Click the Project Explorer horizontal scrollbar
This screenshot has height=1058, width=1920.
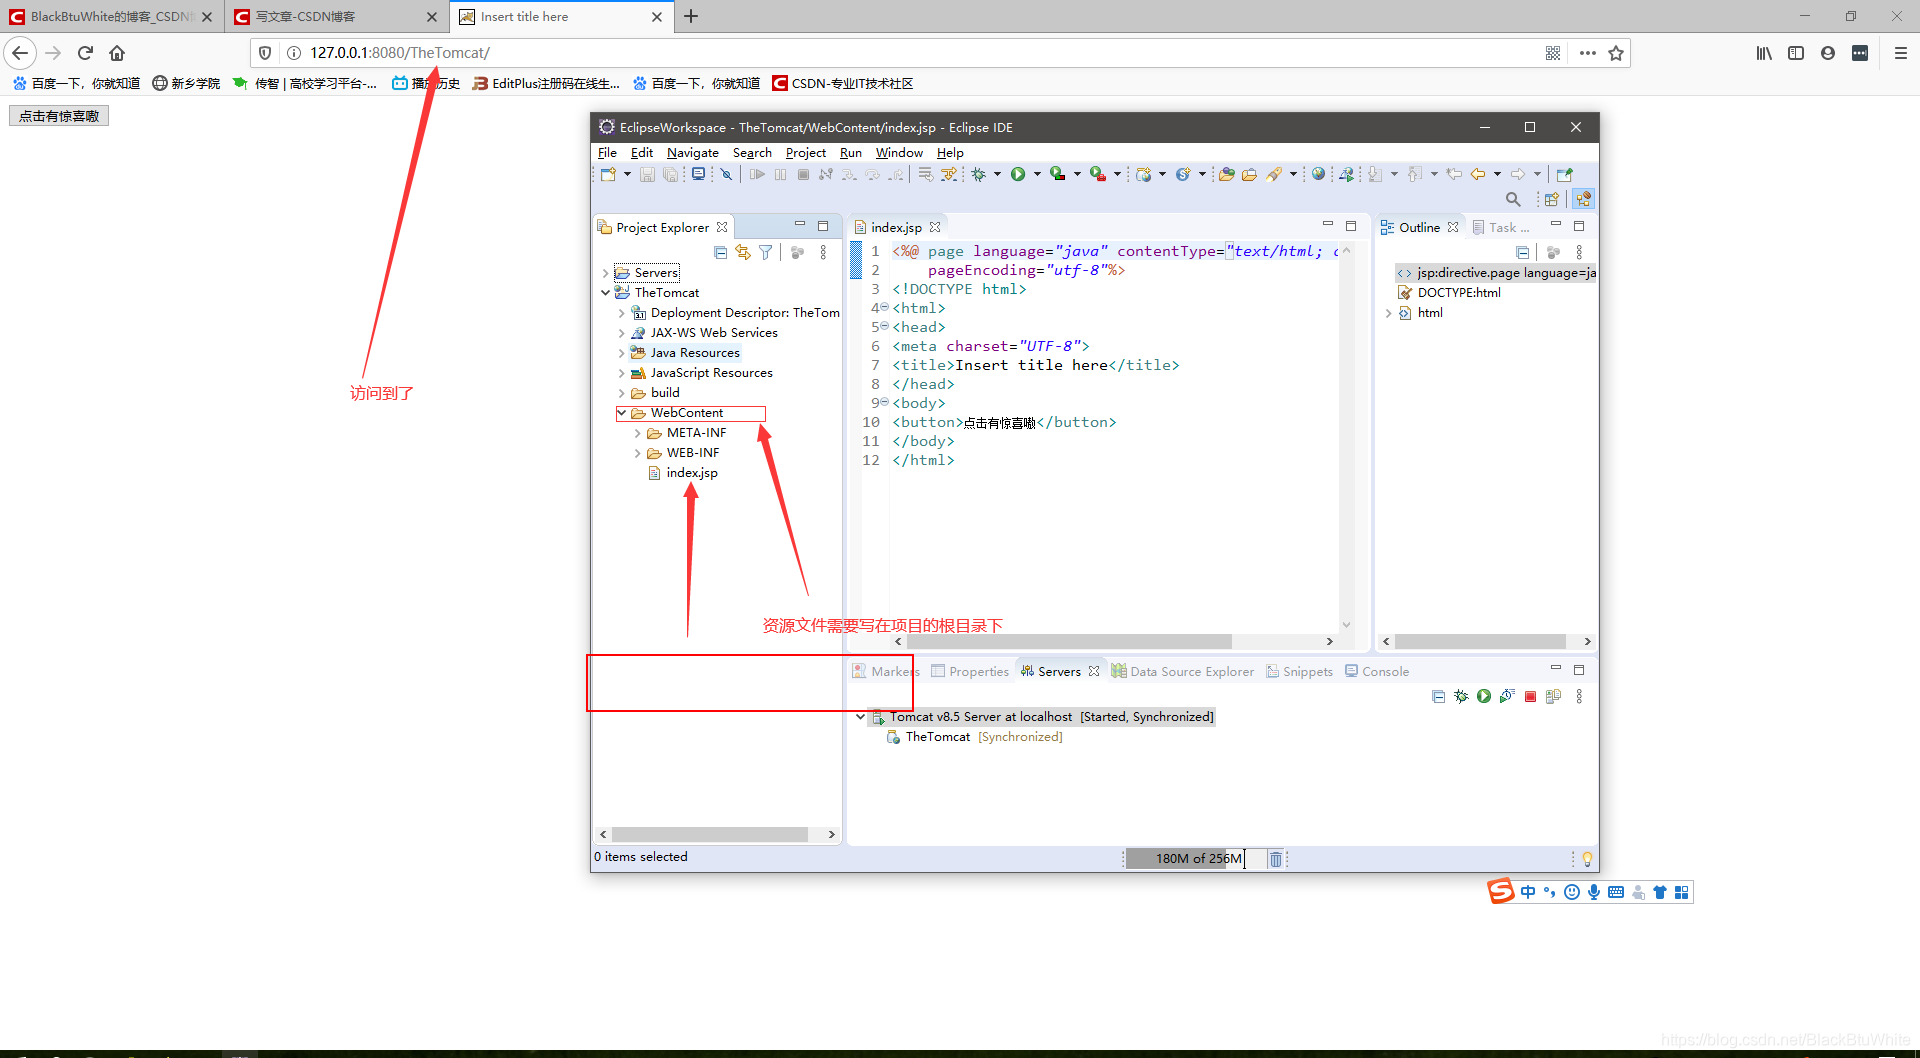click(710, 834)
